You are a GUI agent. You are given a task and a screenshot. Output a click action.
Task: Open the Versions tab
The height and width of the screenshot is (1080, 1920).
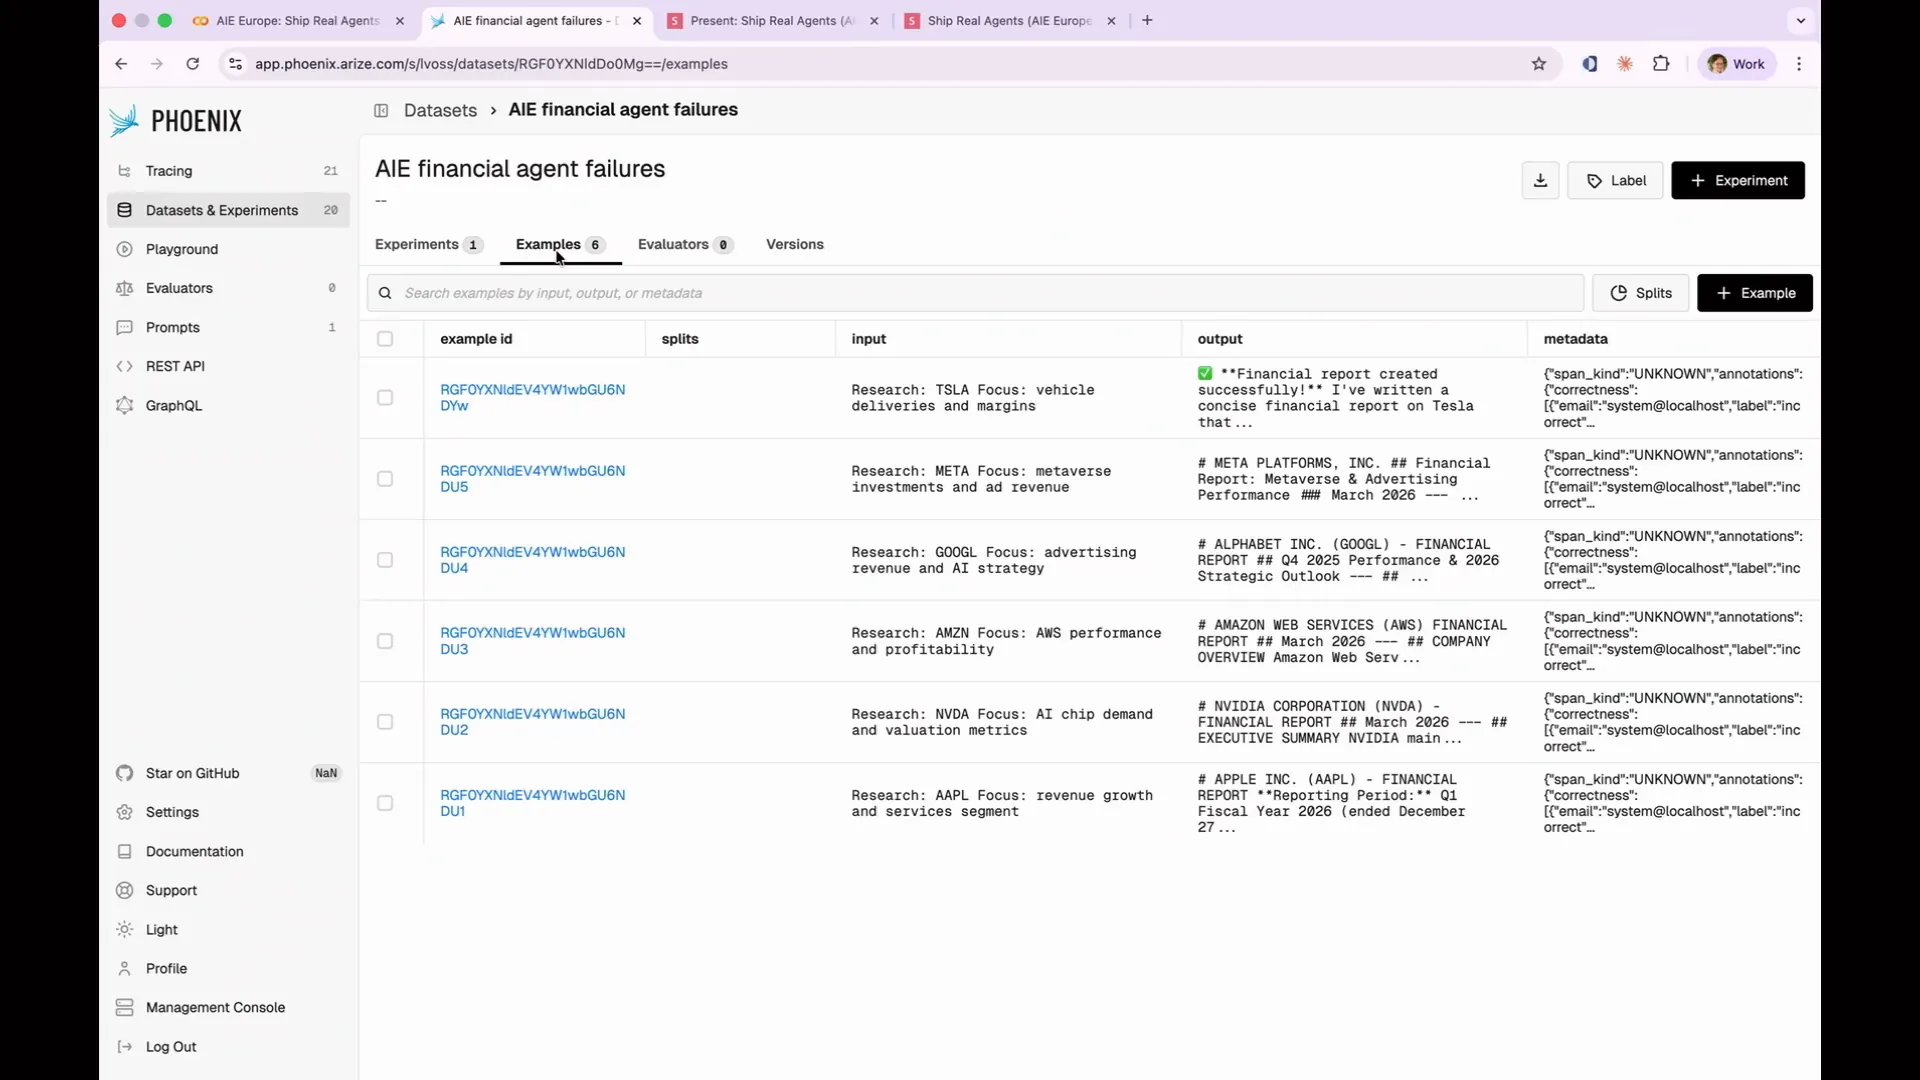(795, 244)
